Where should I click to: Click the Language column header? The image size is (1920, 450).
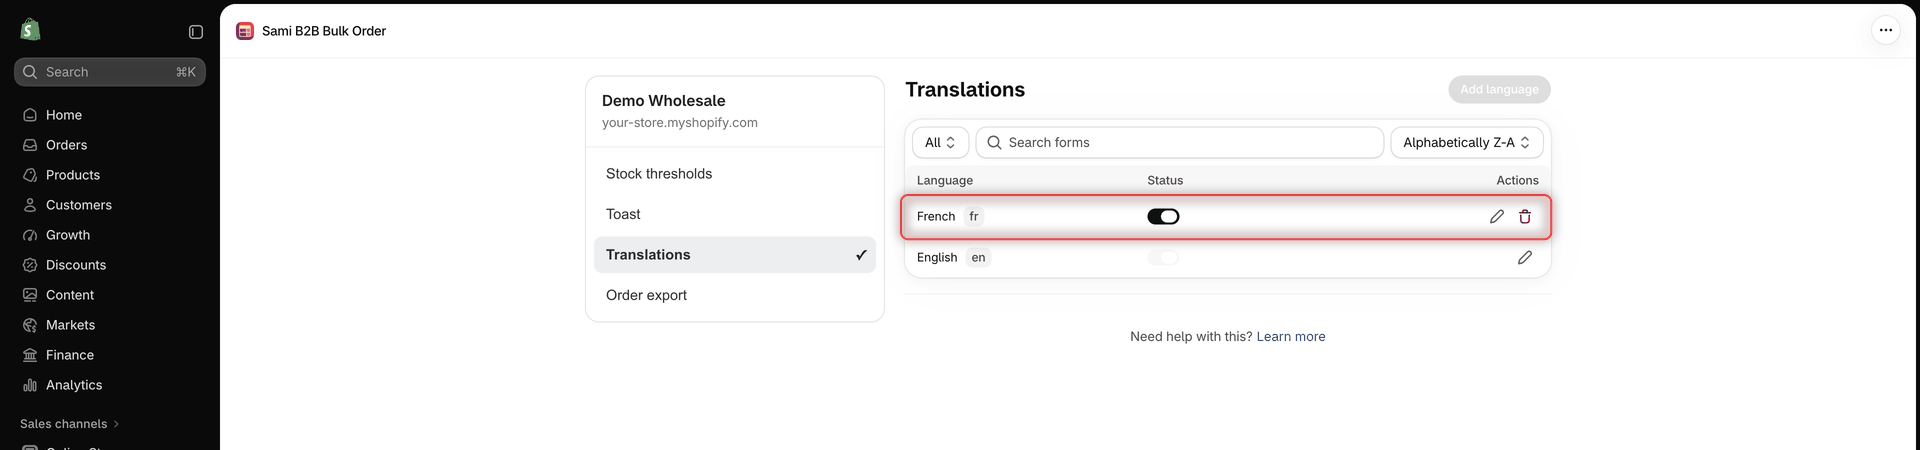(x=945, y=180)
